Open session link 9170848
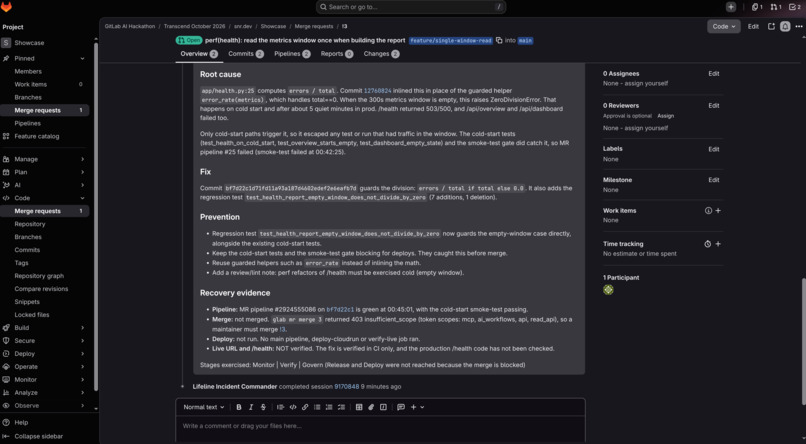The height and width of the screenshot is (444, 806). (346, 386)
